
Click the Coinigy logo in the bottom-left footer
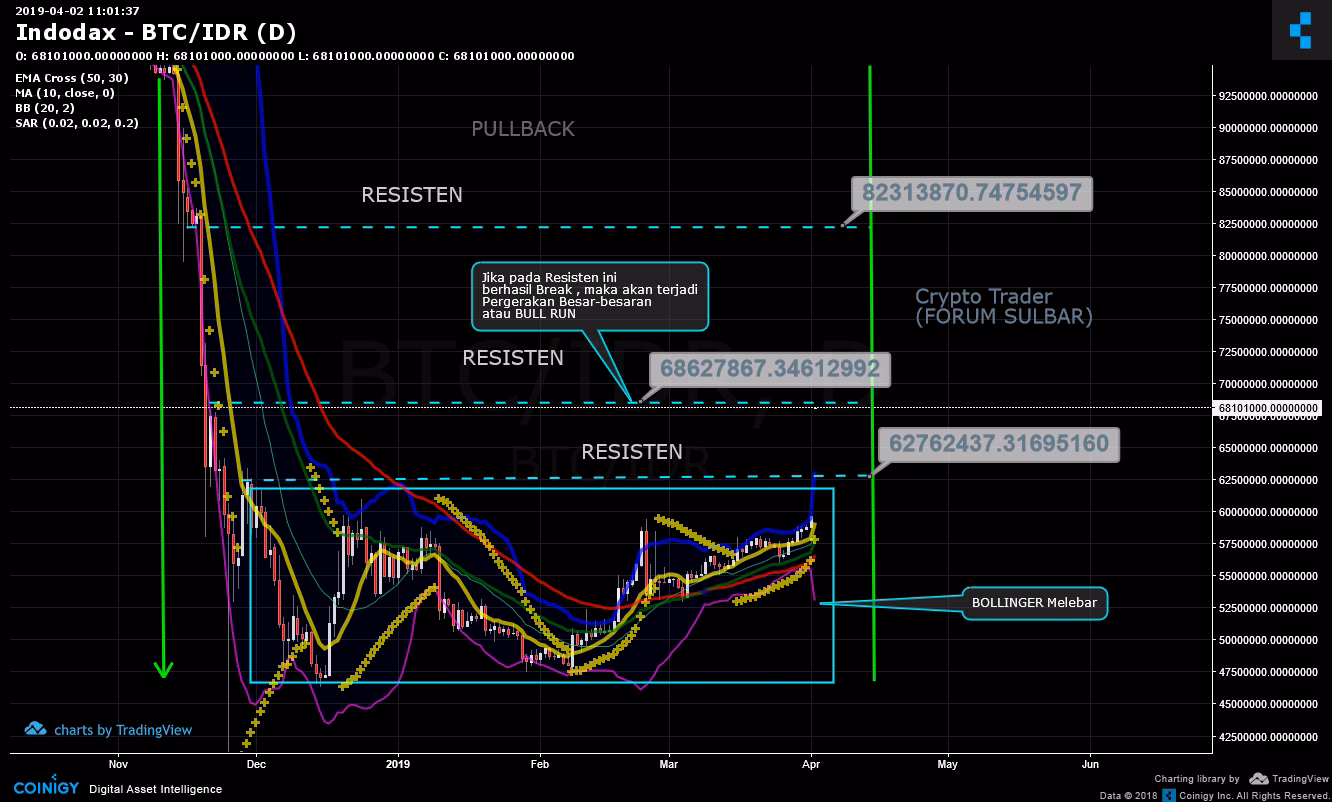tap(46, 788)
